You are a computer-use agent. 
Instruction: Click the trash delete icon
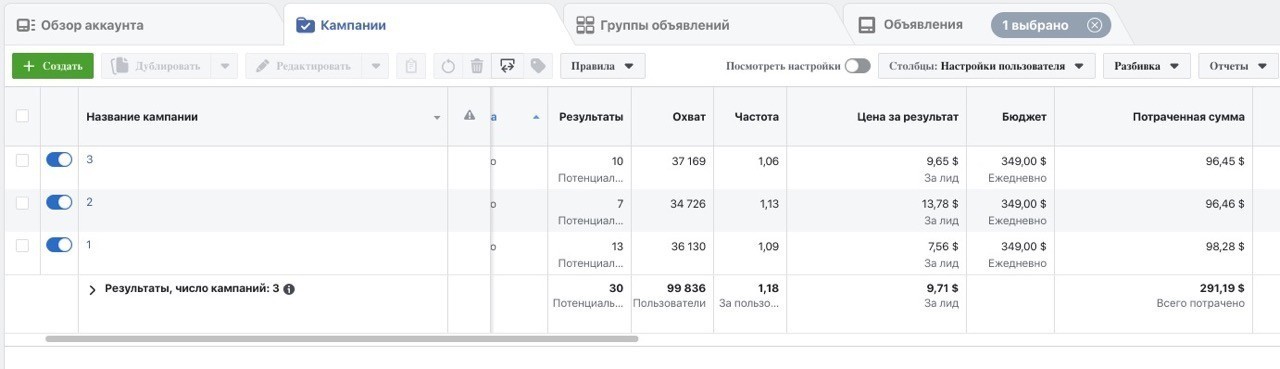[x=477, y=66]
